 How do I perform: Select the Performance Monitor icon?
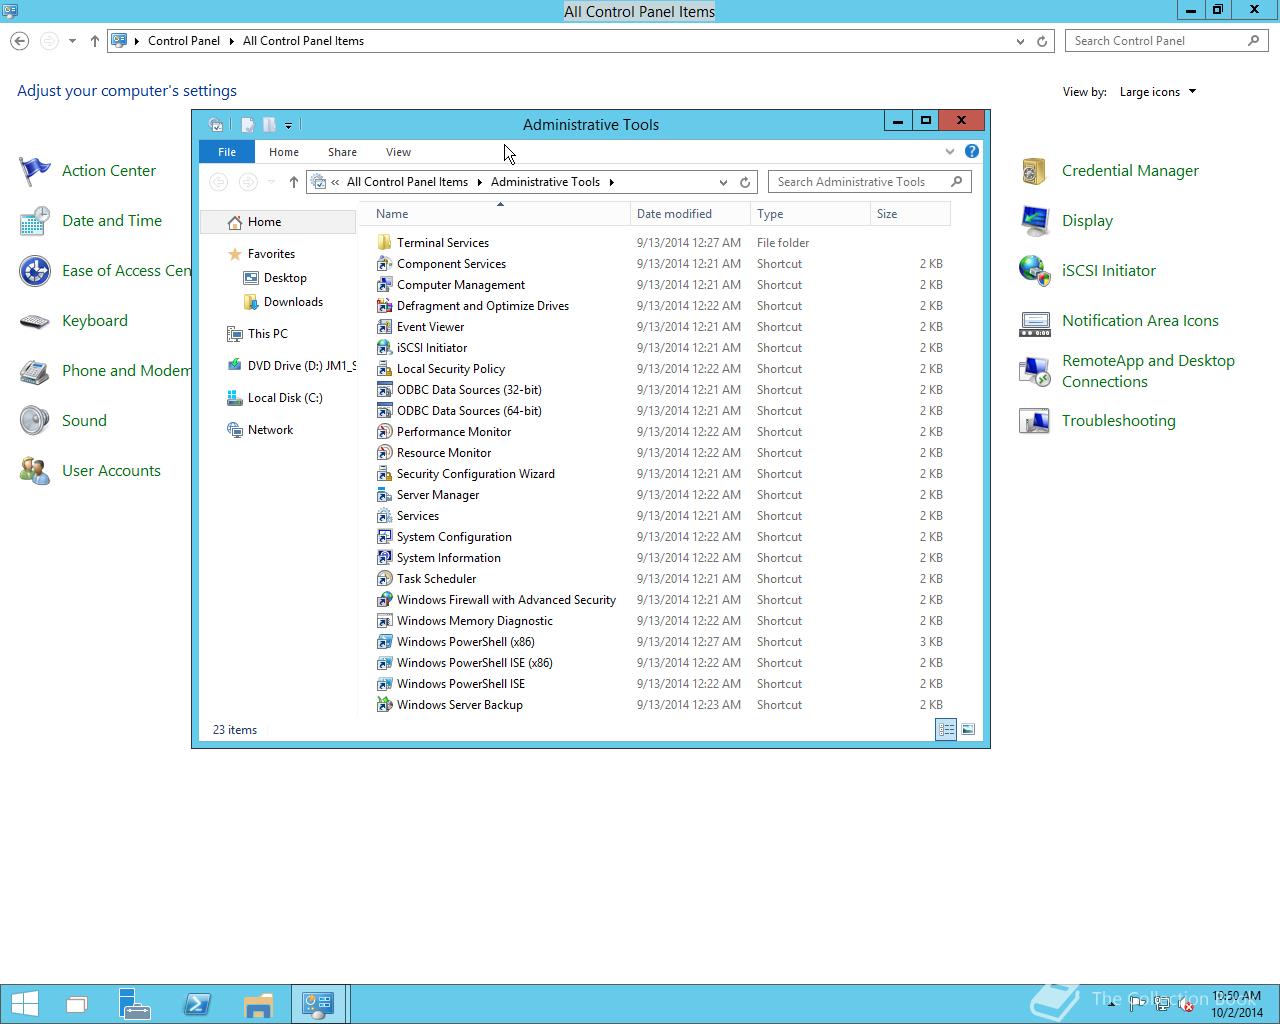[x=384, y=432]
